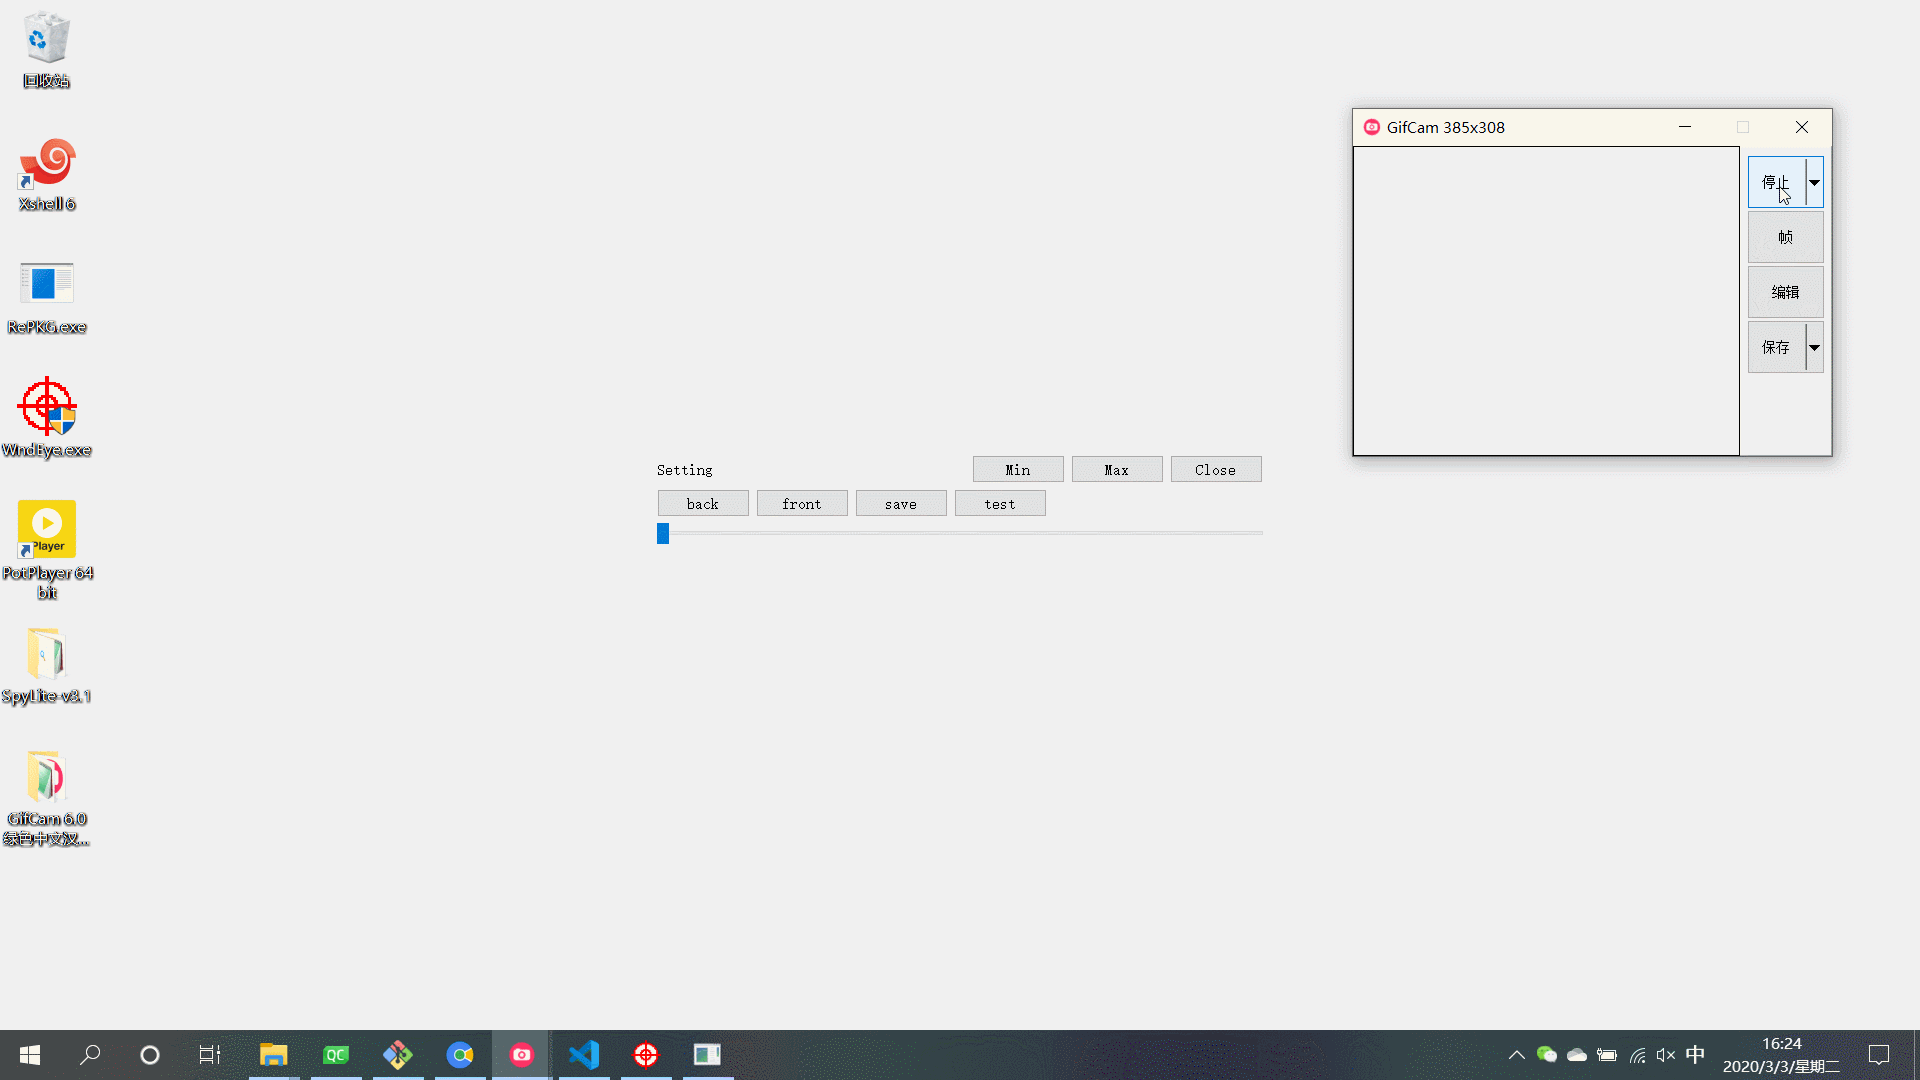The width and height of the screenshot is (1920, 1080).
Task: Select the WndEye.exe crosshair desktop icon
Action: (x=46, y=408)
